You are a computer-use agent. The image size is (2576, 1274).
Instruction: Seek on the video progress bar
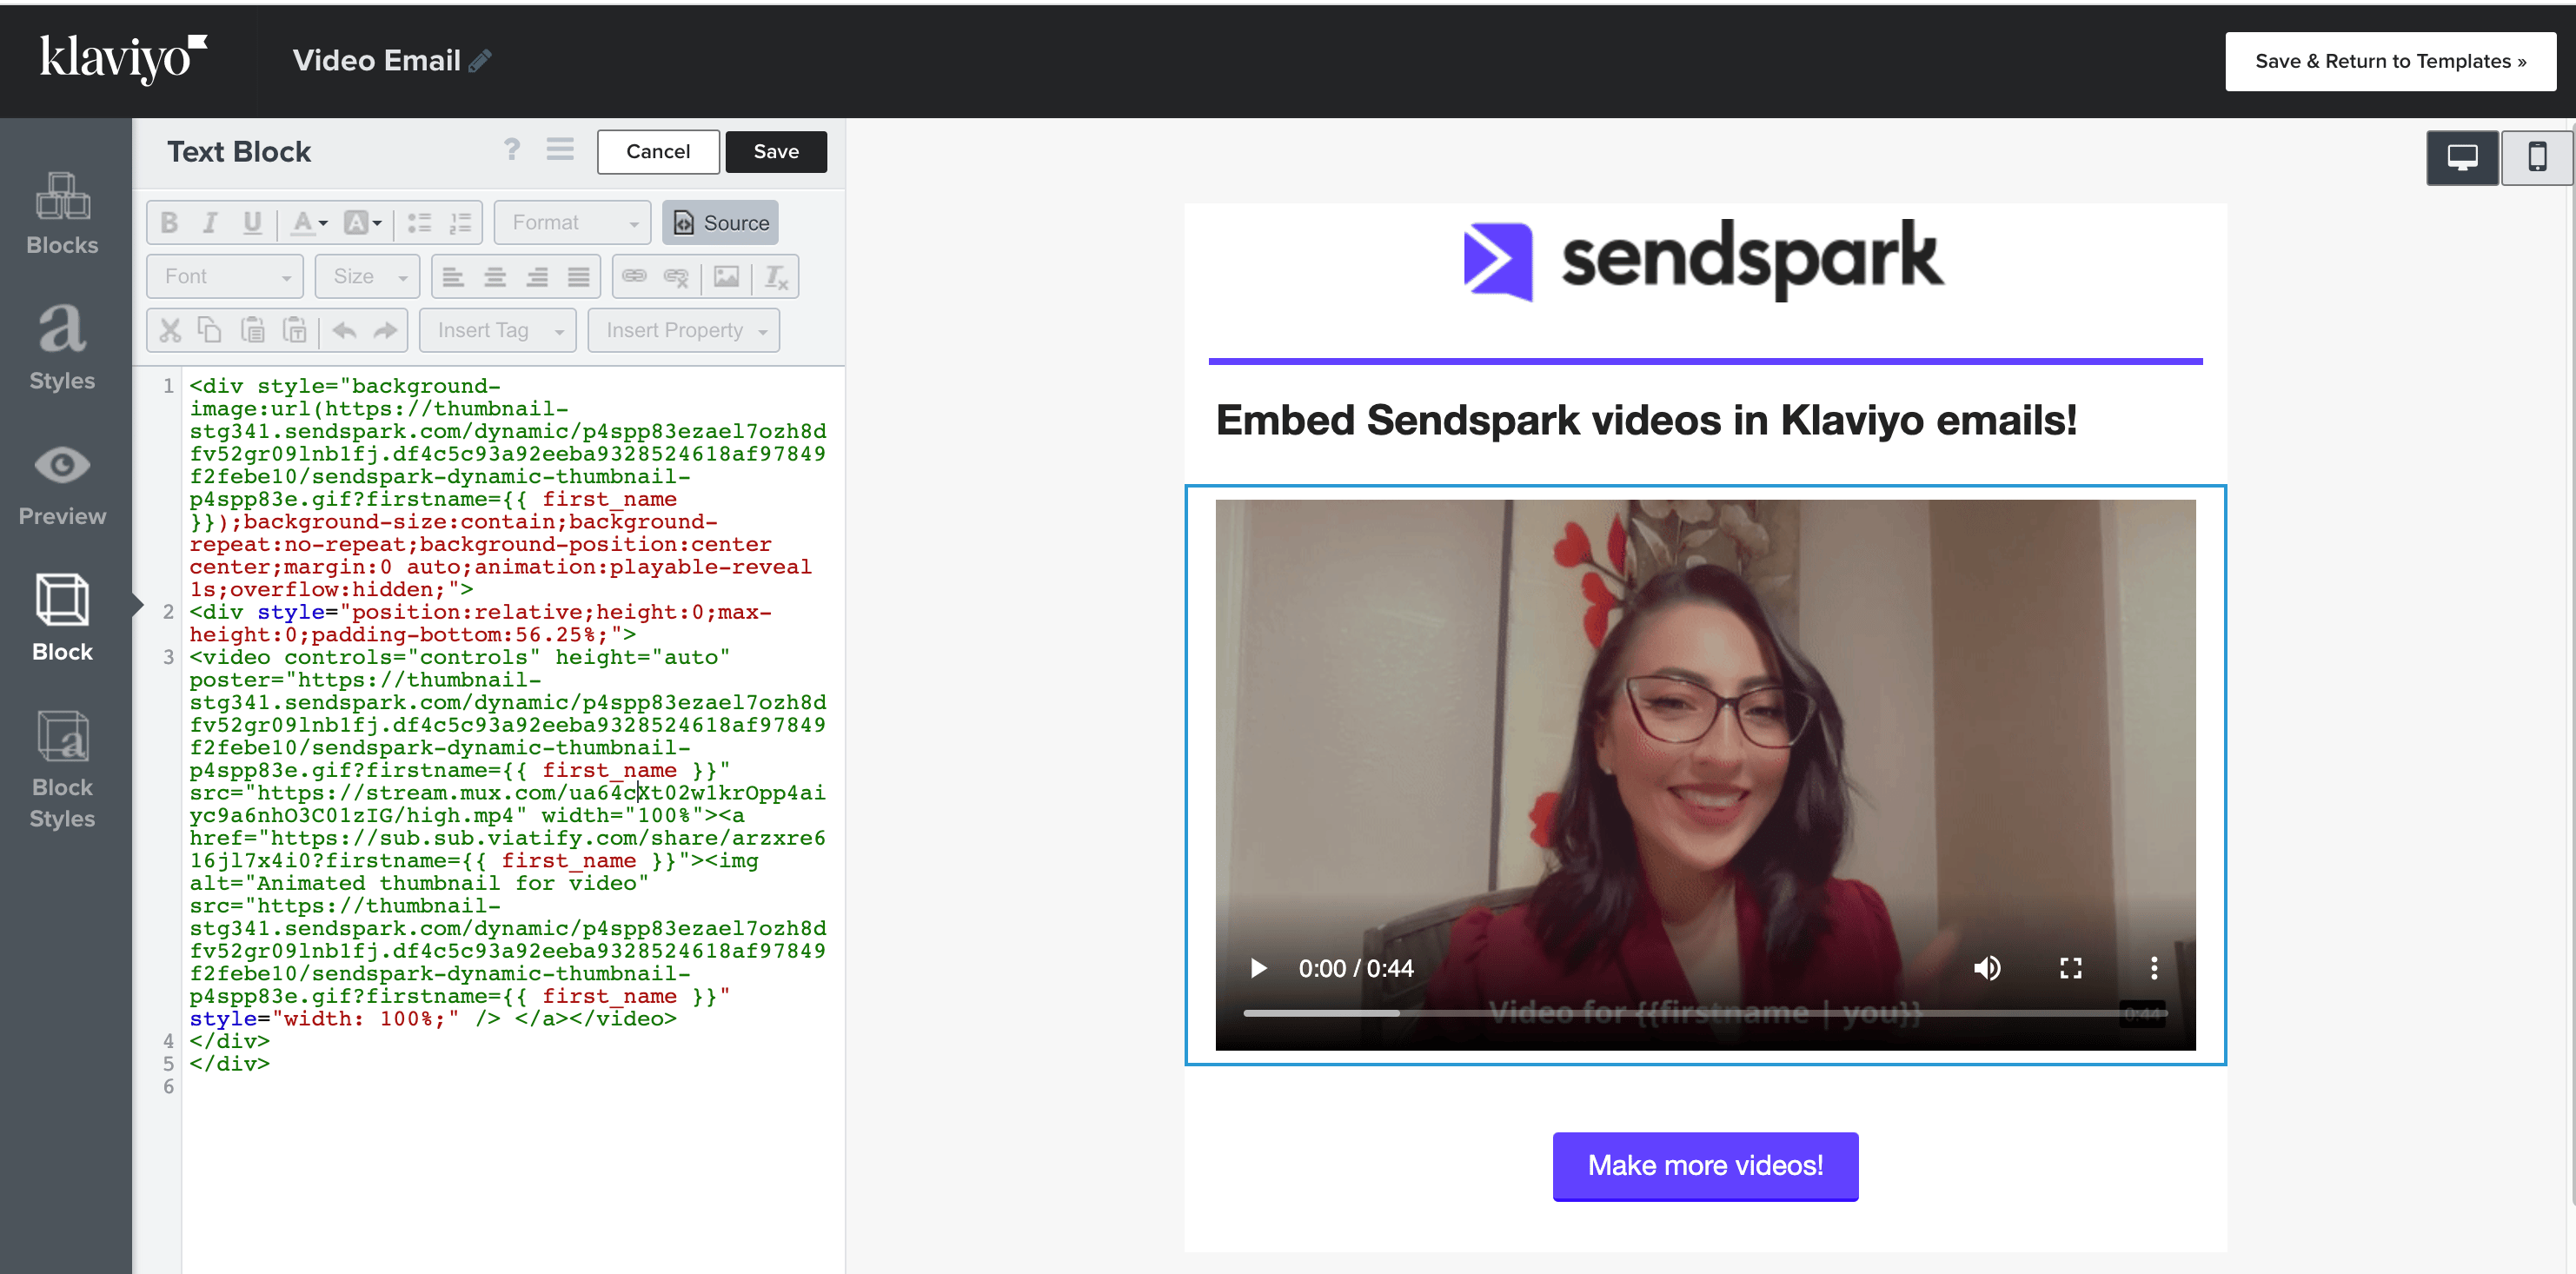point(1705,1013)
